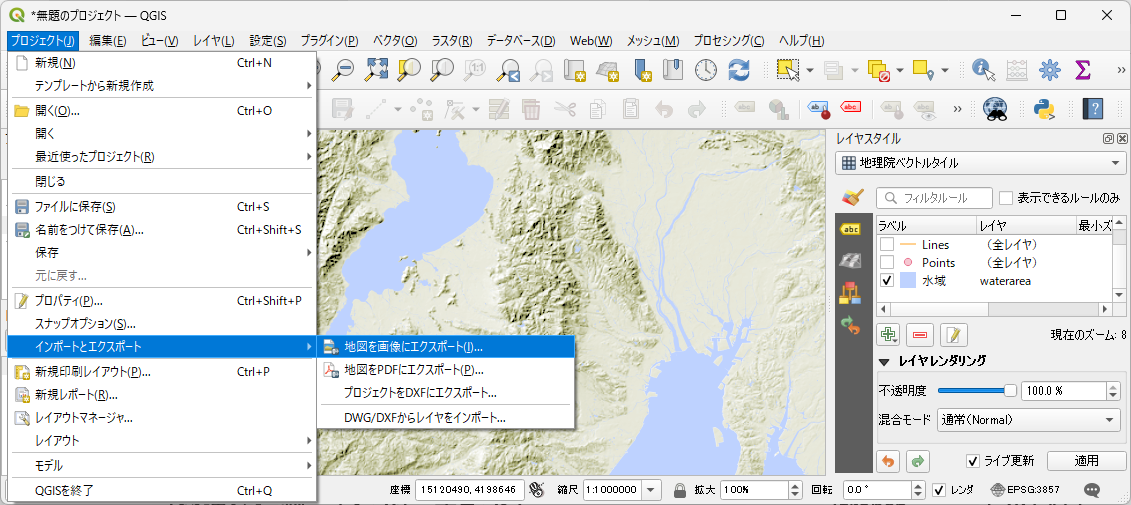Click 名前をつけて保存 menu entry
1131x505 pixels.
[162, 230]
